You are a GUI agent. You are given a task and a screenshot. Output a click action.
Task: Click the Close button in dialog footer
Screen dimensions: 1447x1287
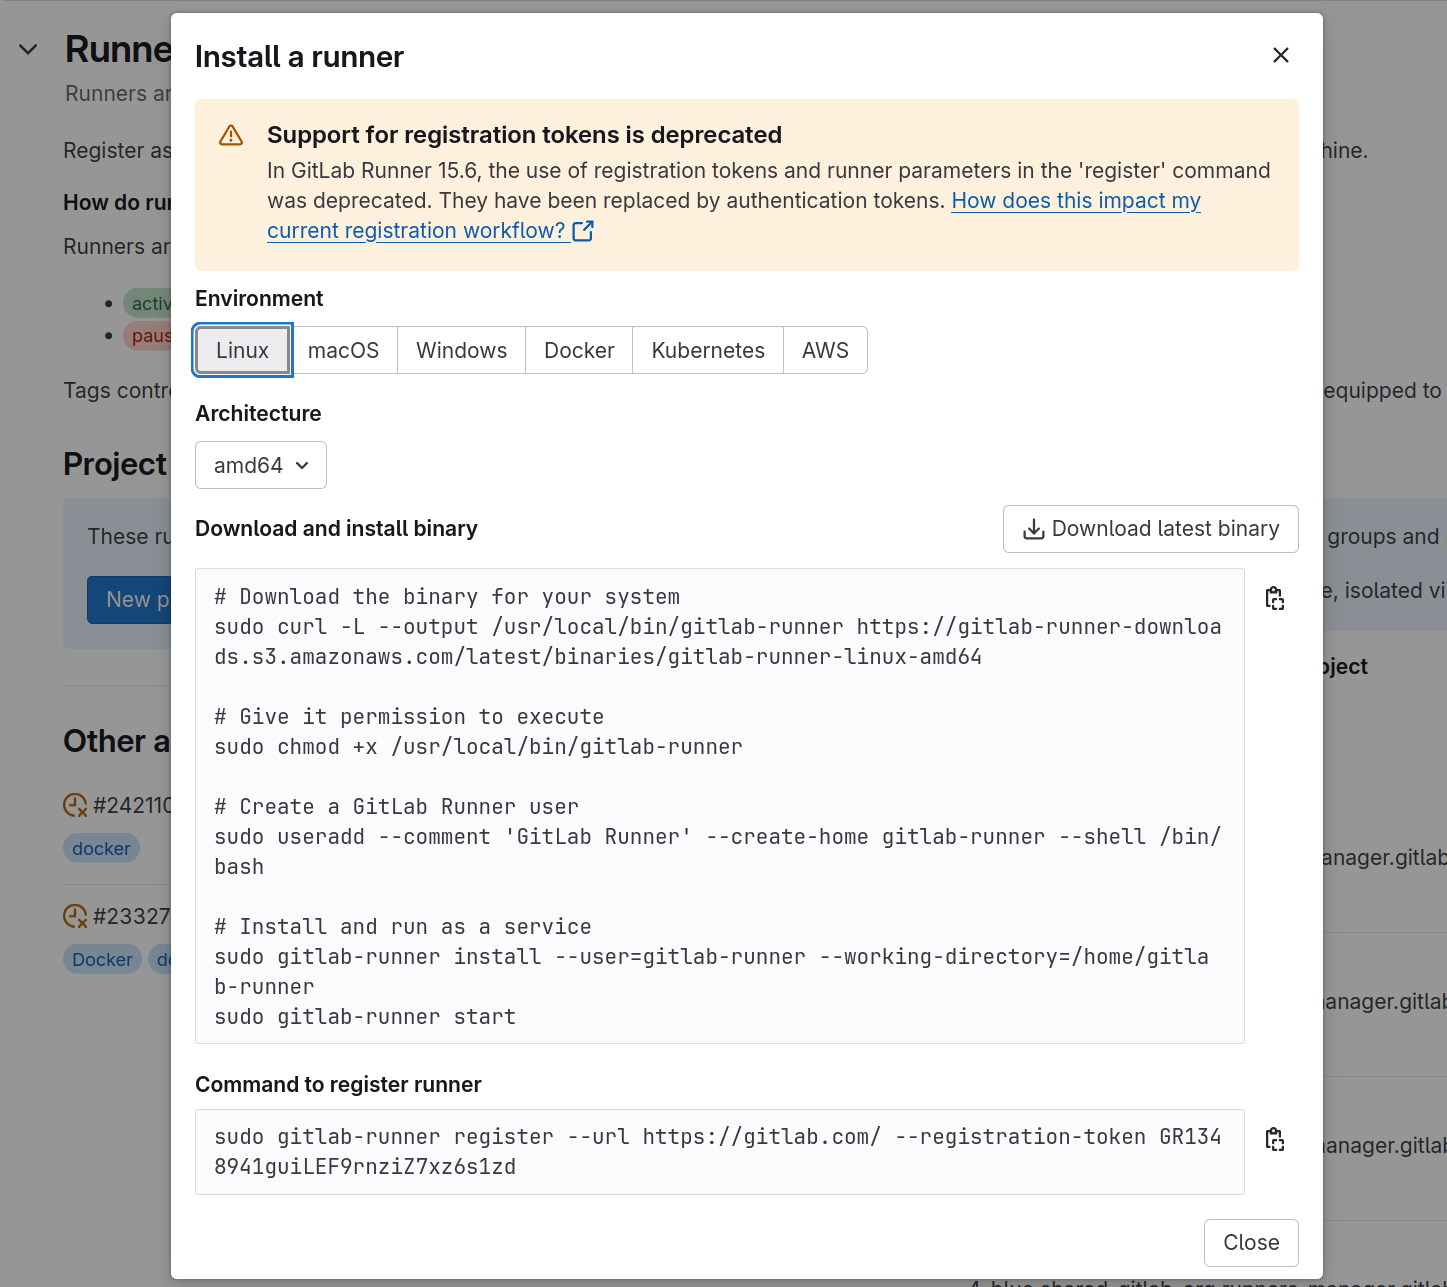click(1251, 1242)
